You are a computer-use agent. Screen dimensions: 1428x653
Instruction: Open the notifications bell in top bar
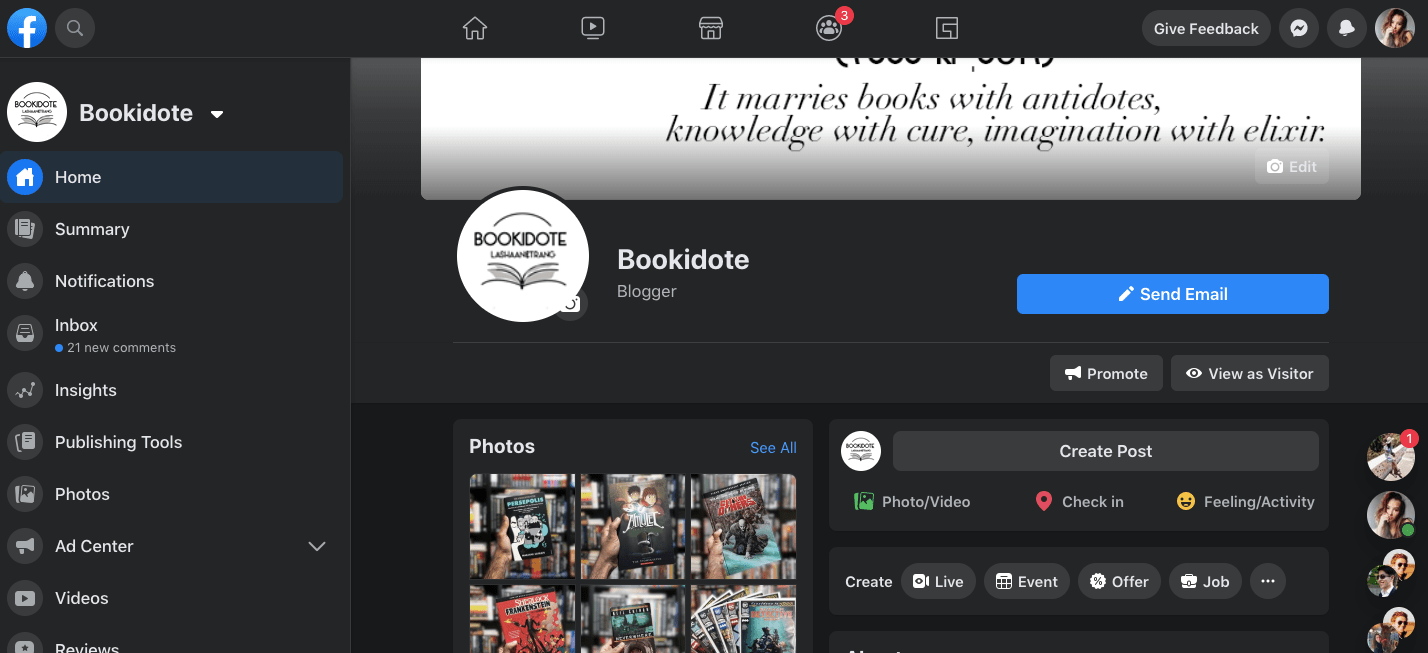1346,29
